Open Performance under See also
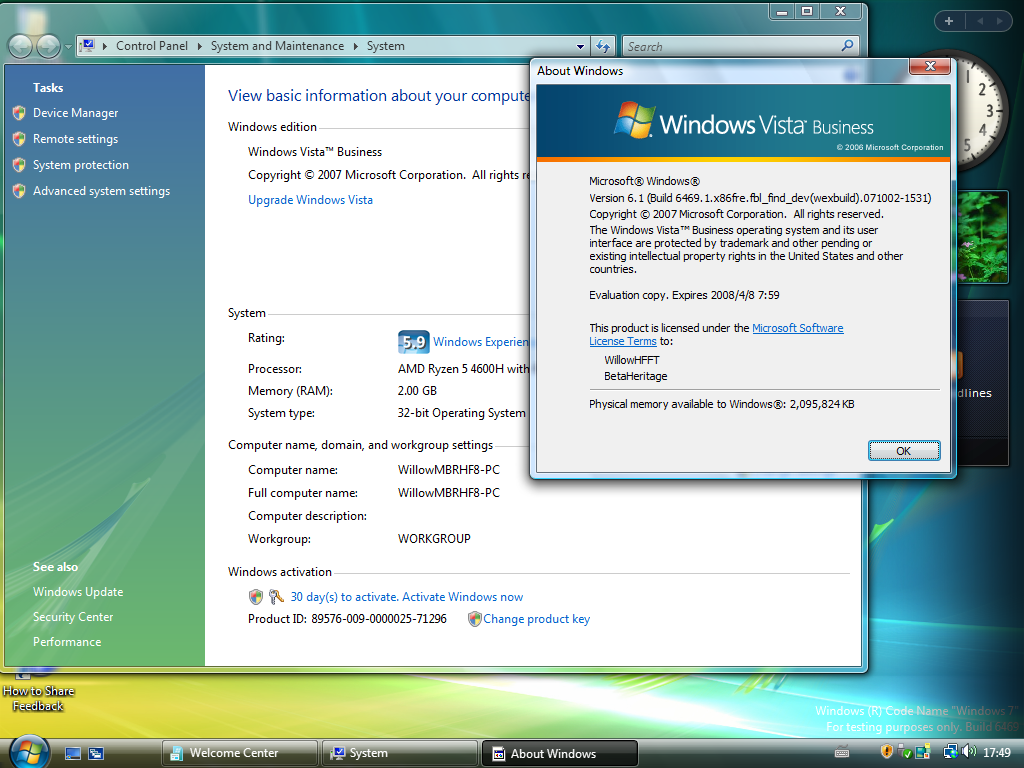This screenshot has width=1024, height=768. (x=67, y=642)
